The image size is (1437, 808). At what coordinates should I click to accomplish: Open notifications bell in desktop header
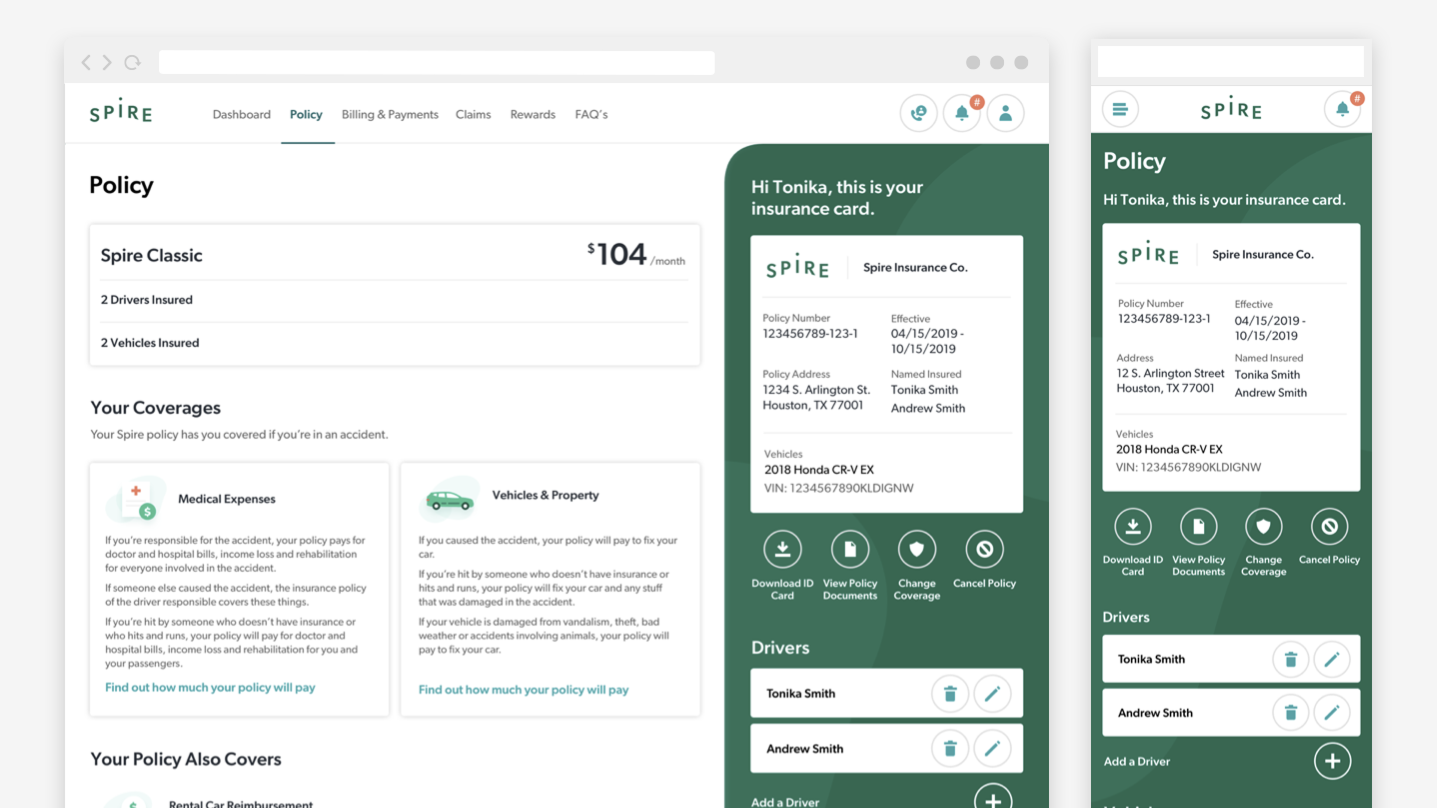(x=962, y=114)
